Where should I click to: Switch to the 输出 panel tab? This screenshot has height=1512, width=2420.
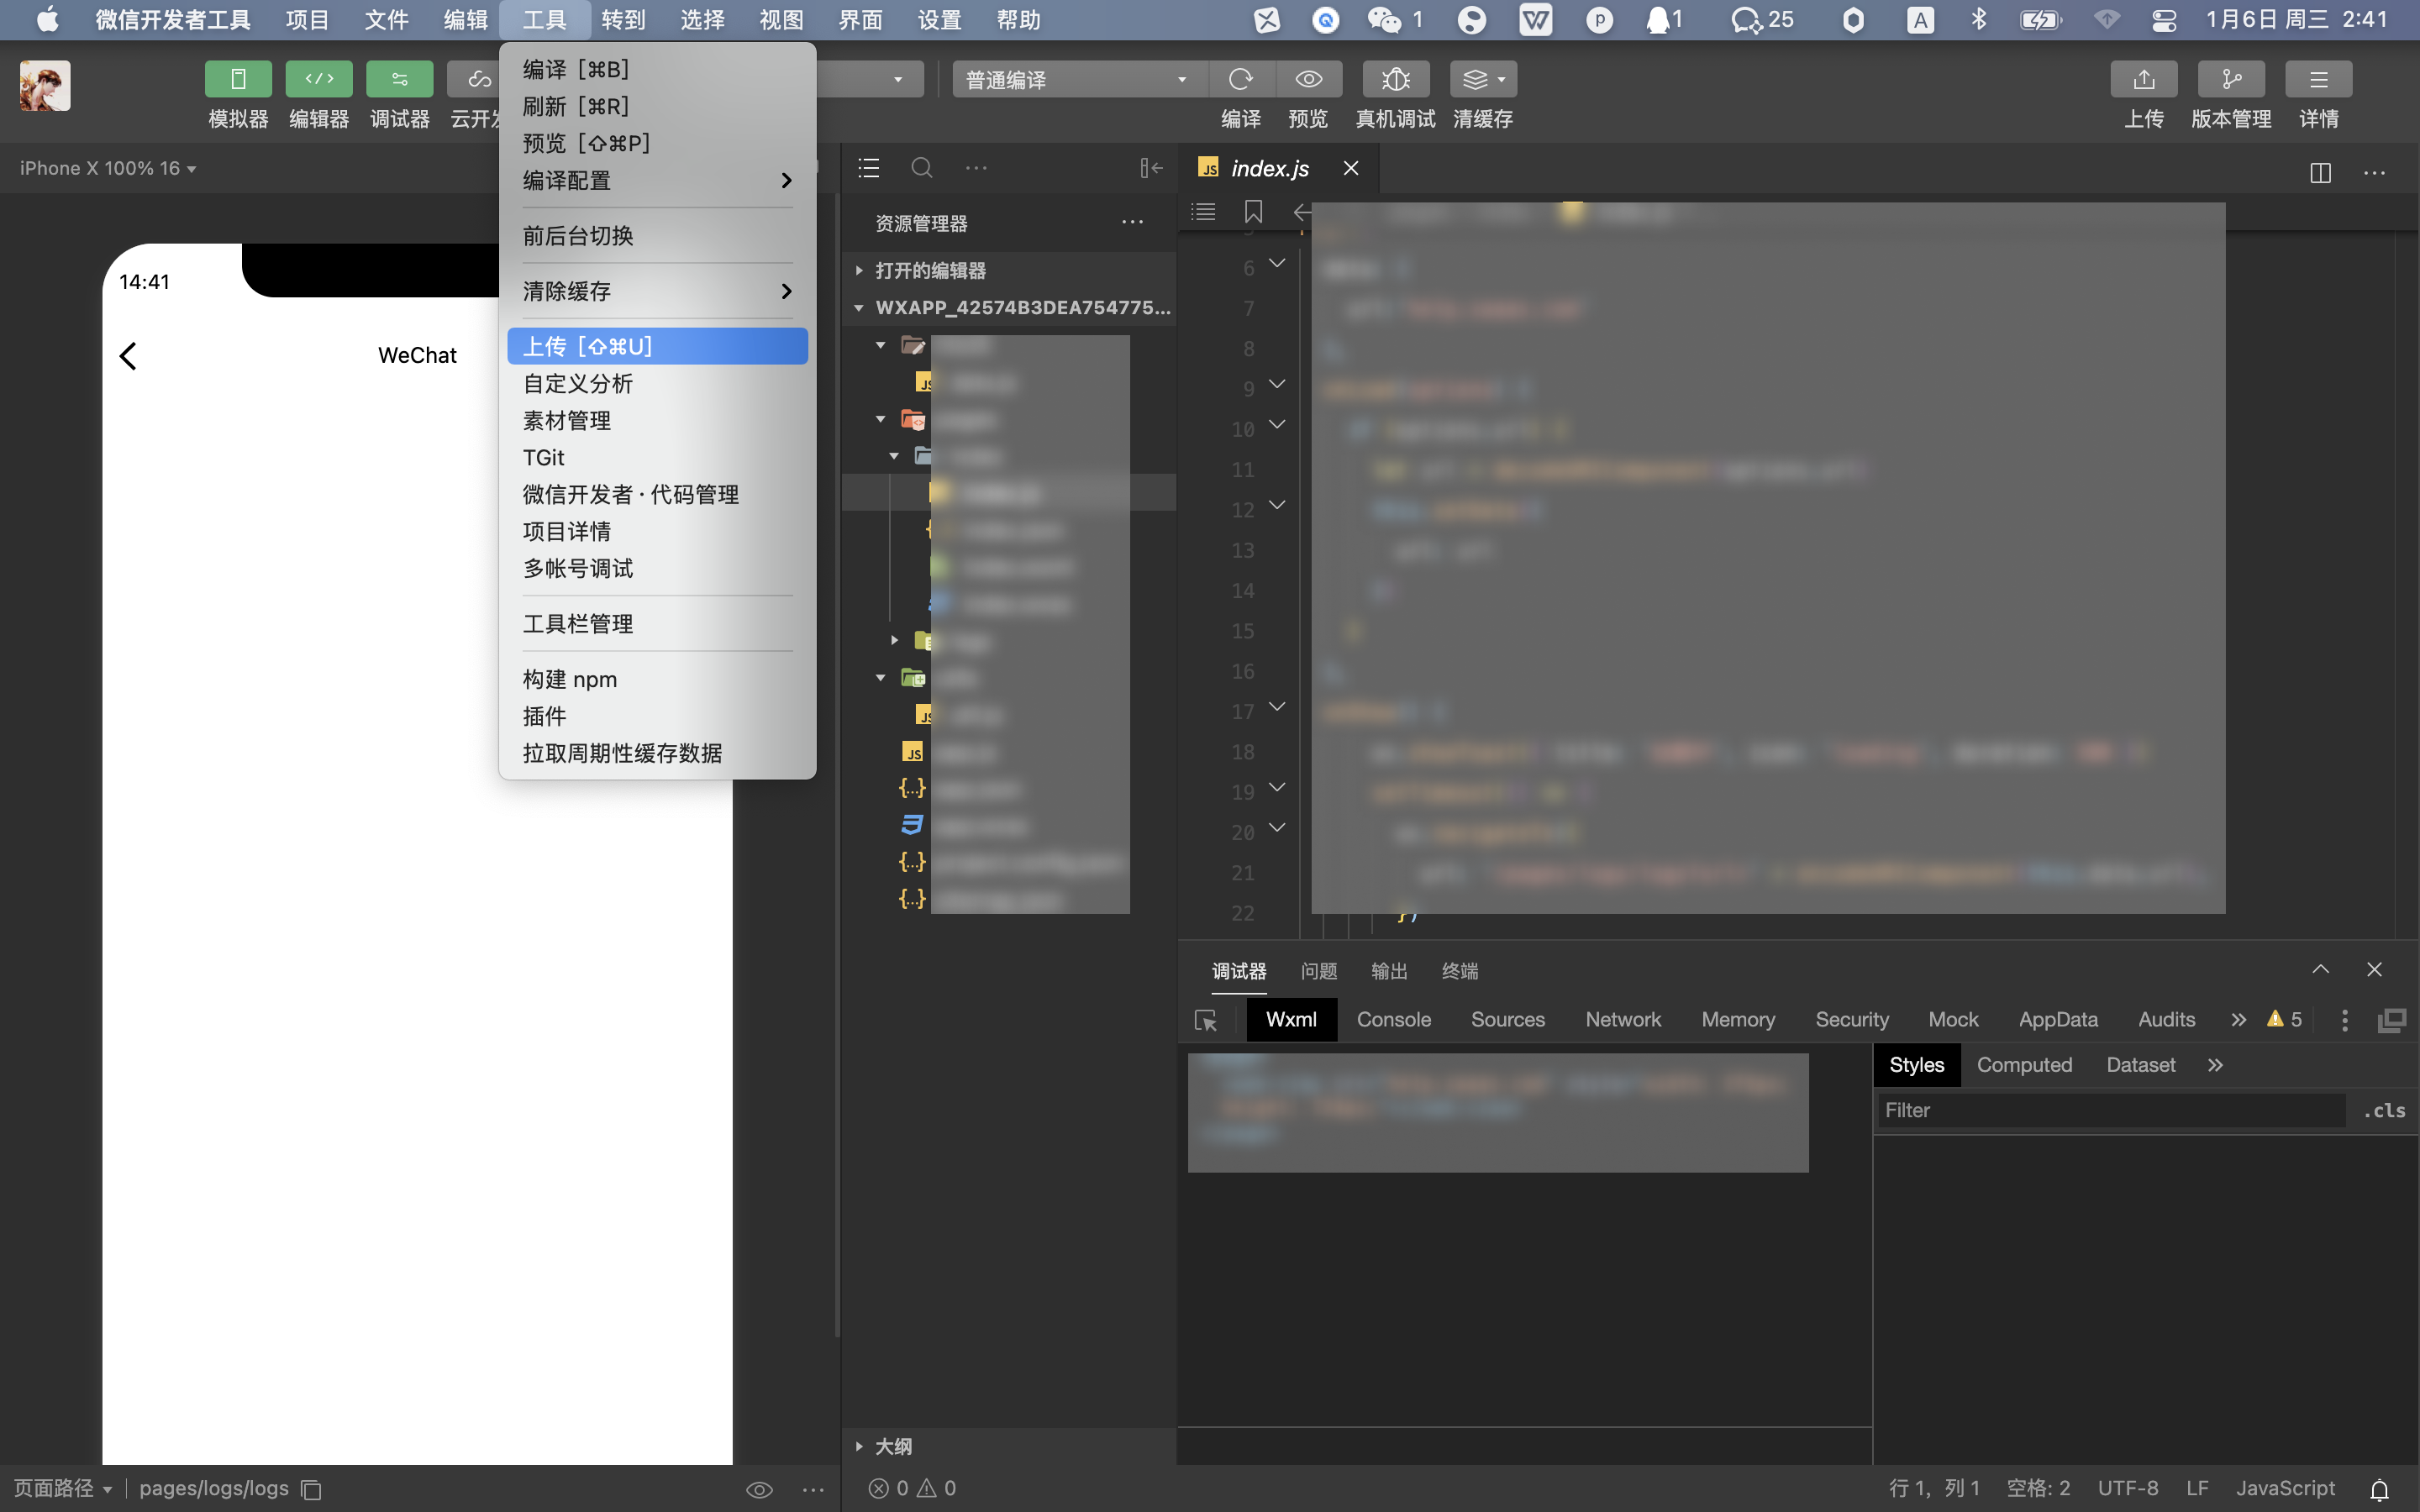[x=1389, y=971]
